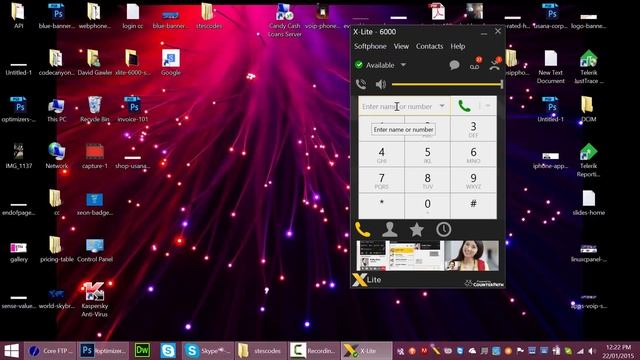The height and width of the screenshot is (360, 640).
Task: Select the Recycle Bin desktop icon
Action: coord(95,109)
